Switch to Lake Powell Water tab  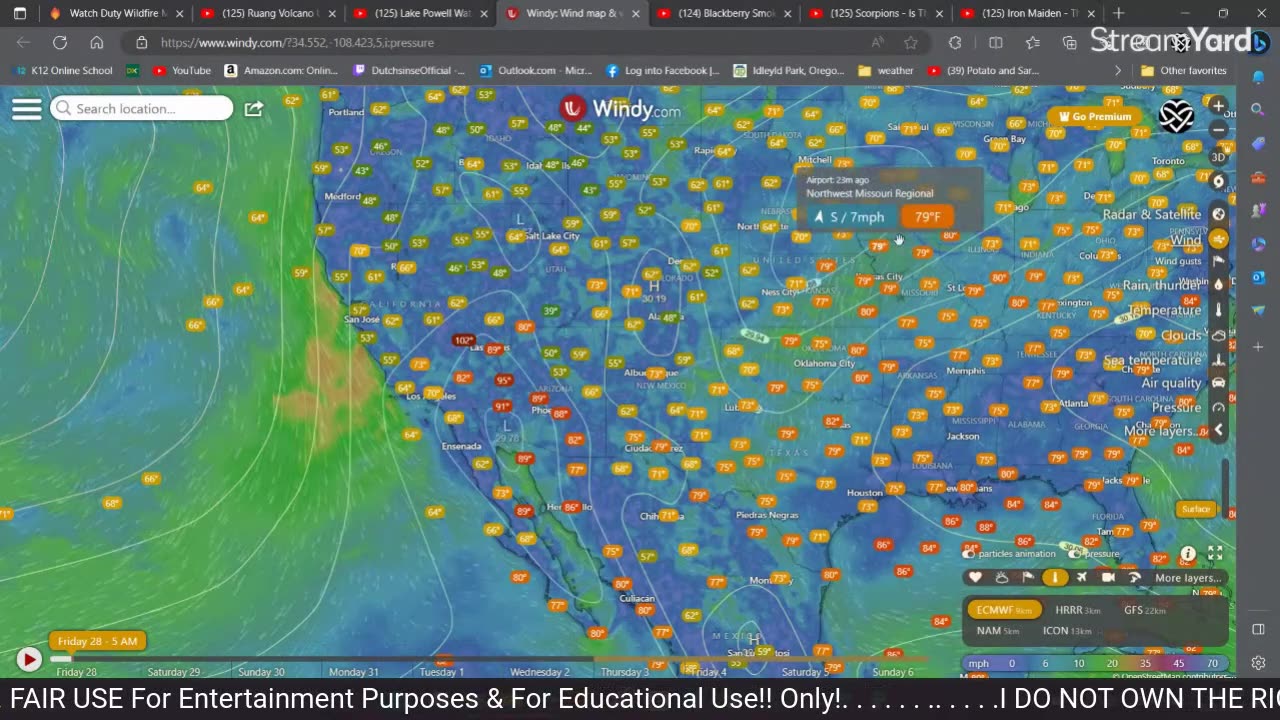click(419, 14)
